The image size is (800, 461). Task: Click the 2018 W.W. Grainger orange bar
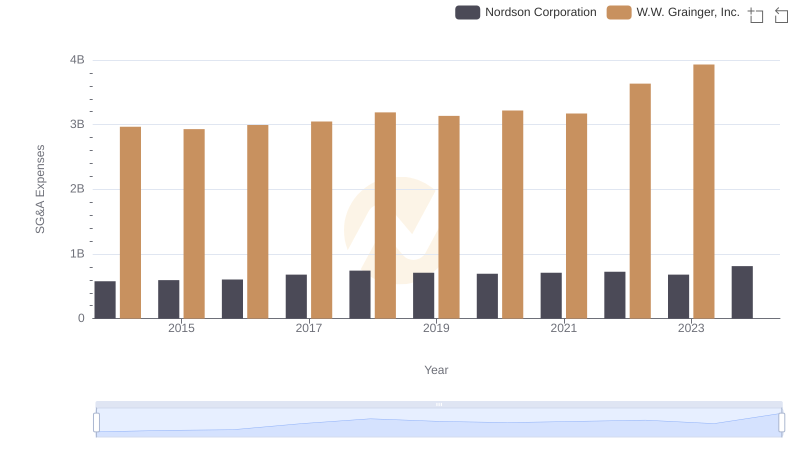pyautogui.click(x=385, y=215)
